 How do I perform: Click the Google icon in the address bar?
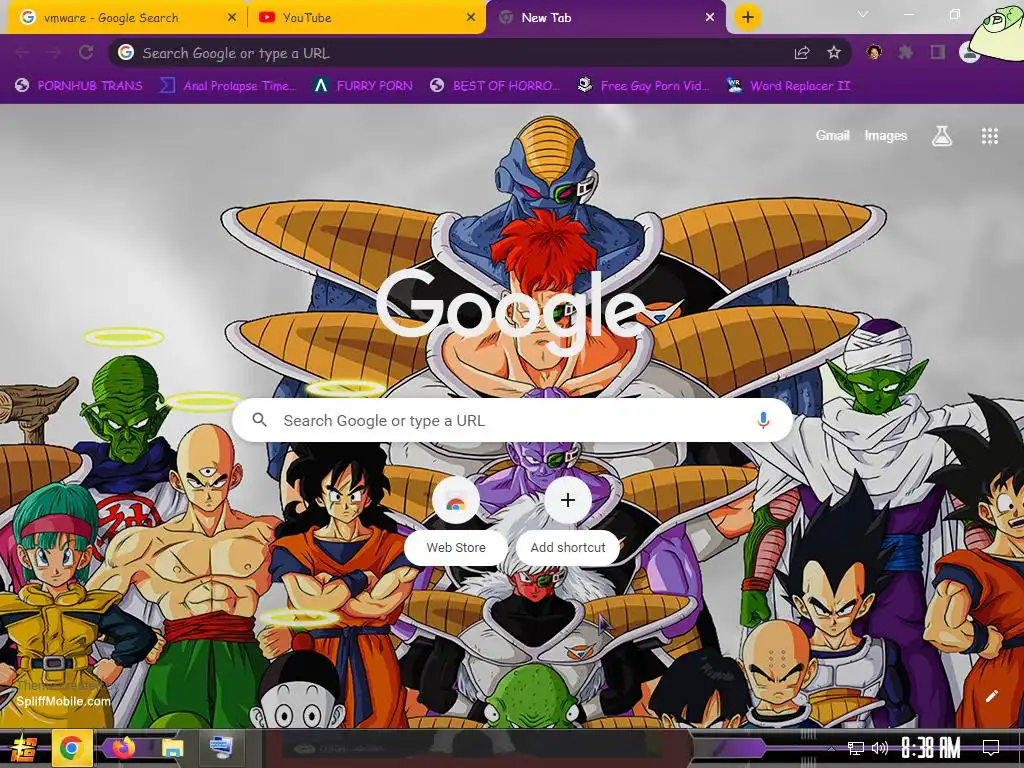pos(126,53)
